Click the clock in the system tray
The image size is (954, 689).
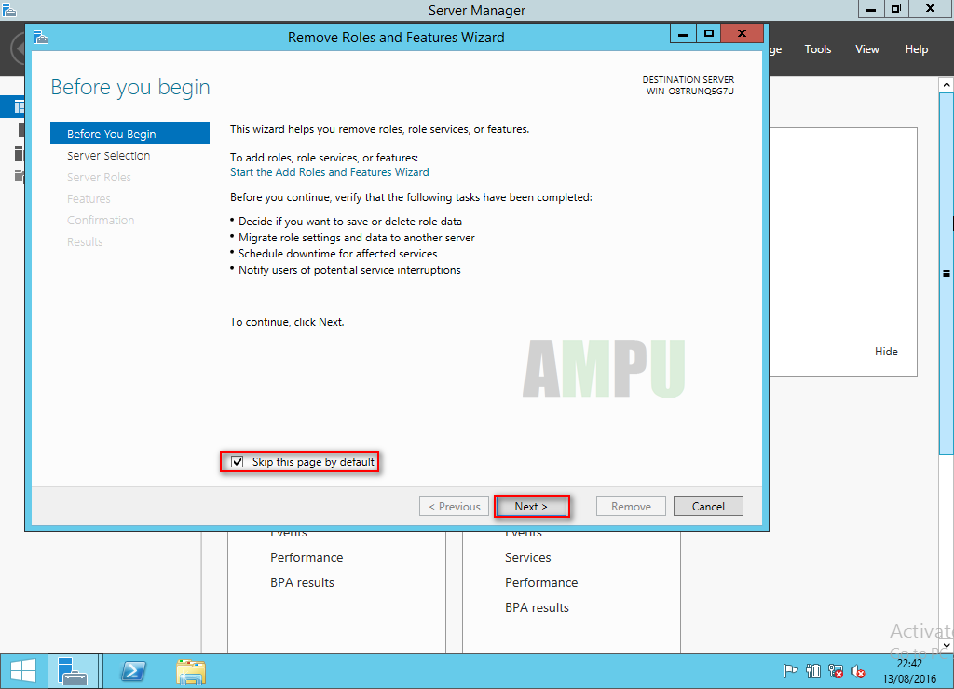click(911, 671)
